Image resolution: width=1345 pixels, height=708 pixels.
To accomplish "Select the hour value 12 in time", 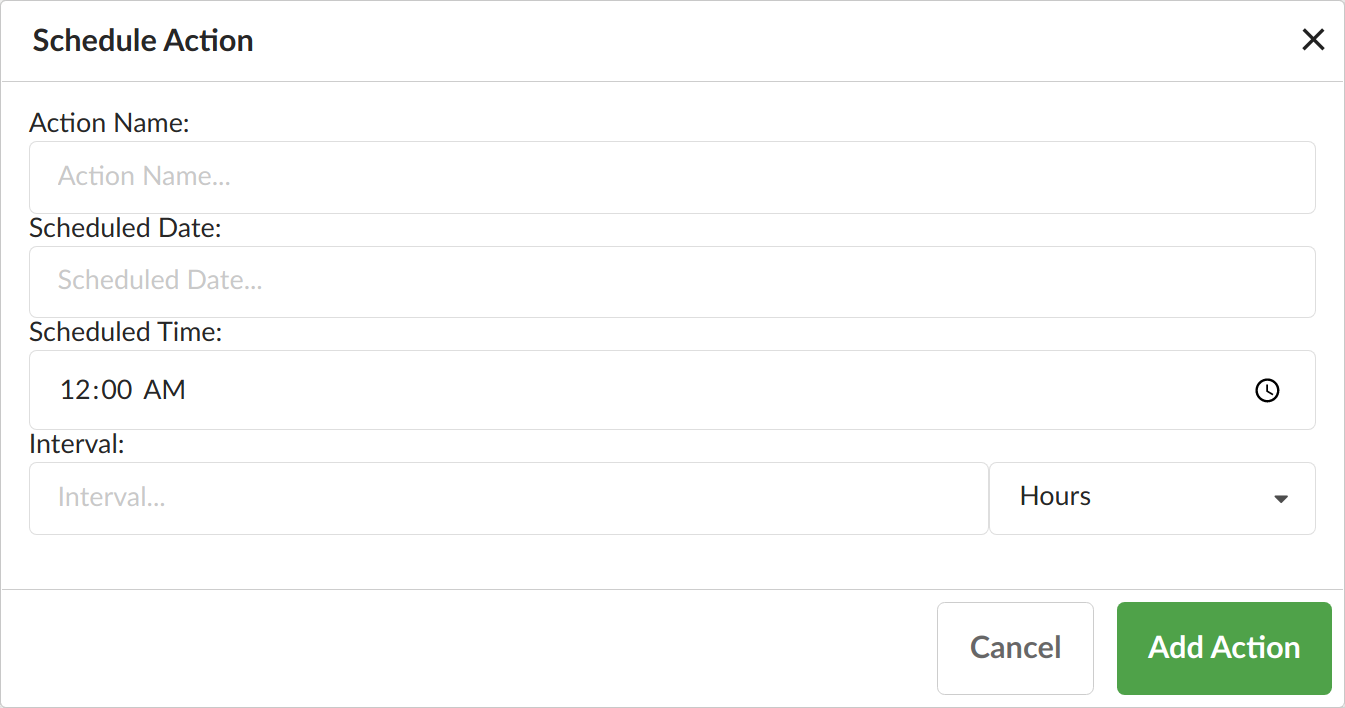I will (75, 390).
